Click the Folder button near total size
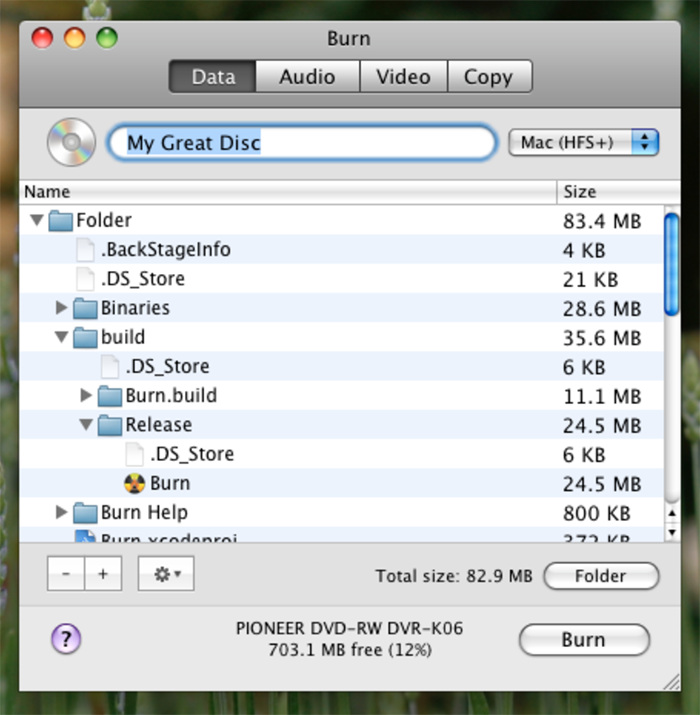The image size is (700, 715). 600,576
